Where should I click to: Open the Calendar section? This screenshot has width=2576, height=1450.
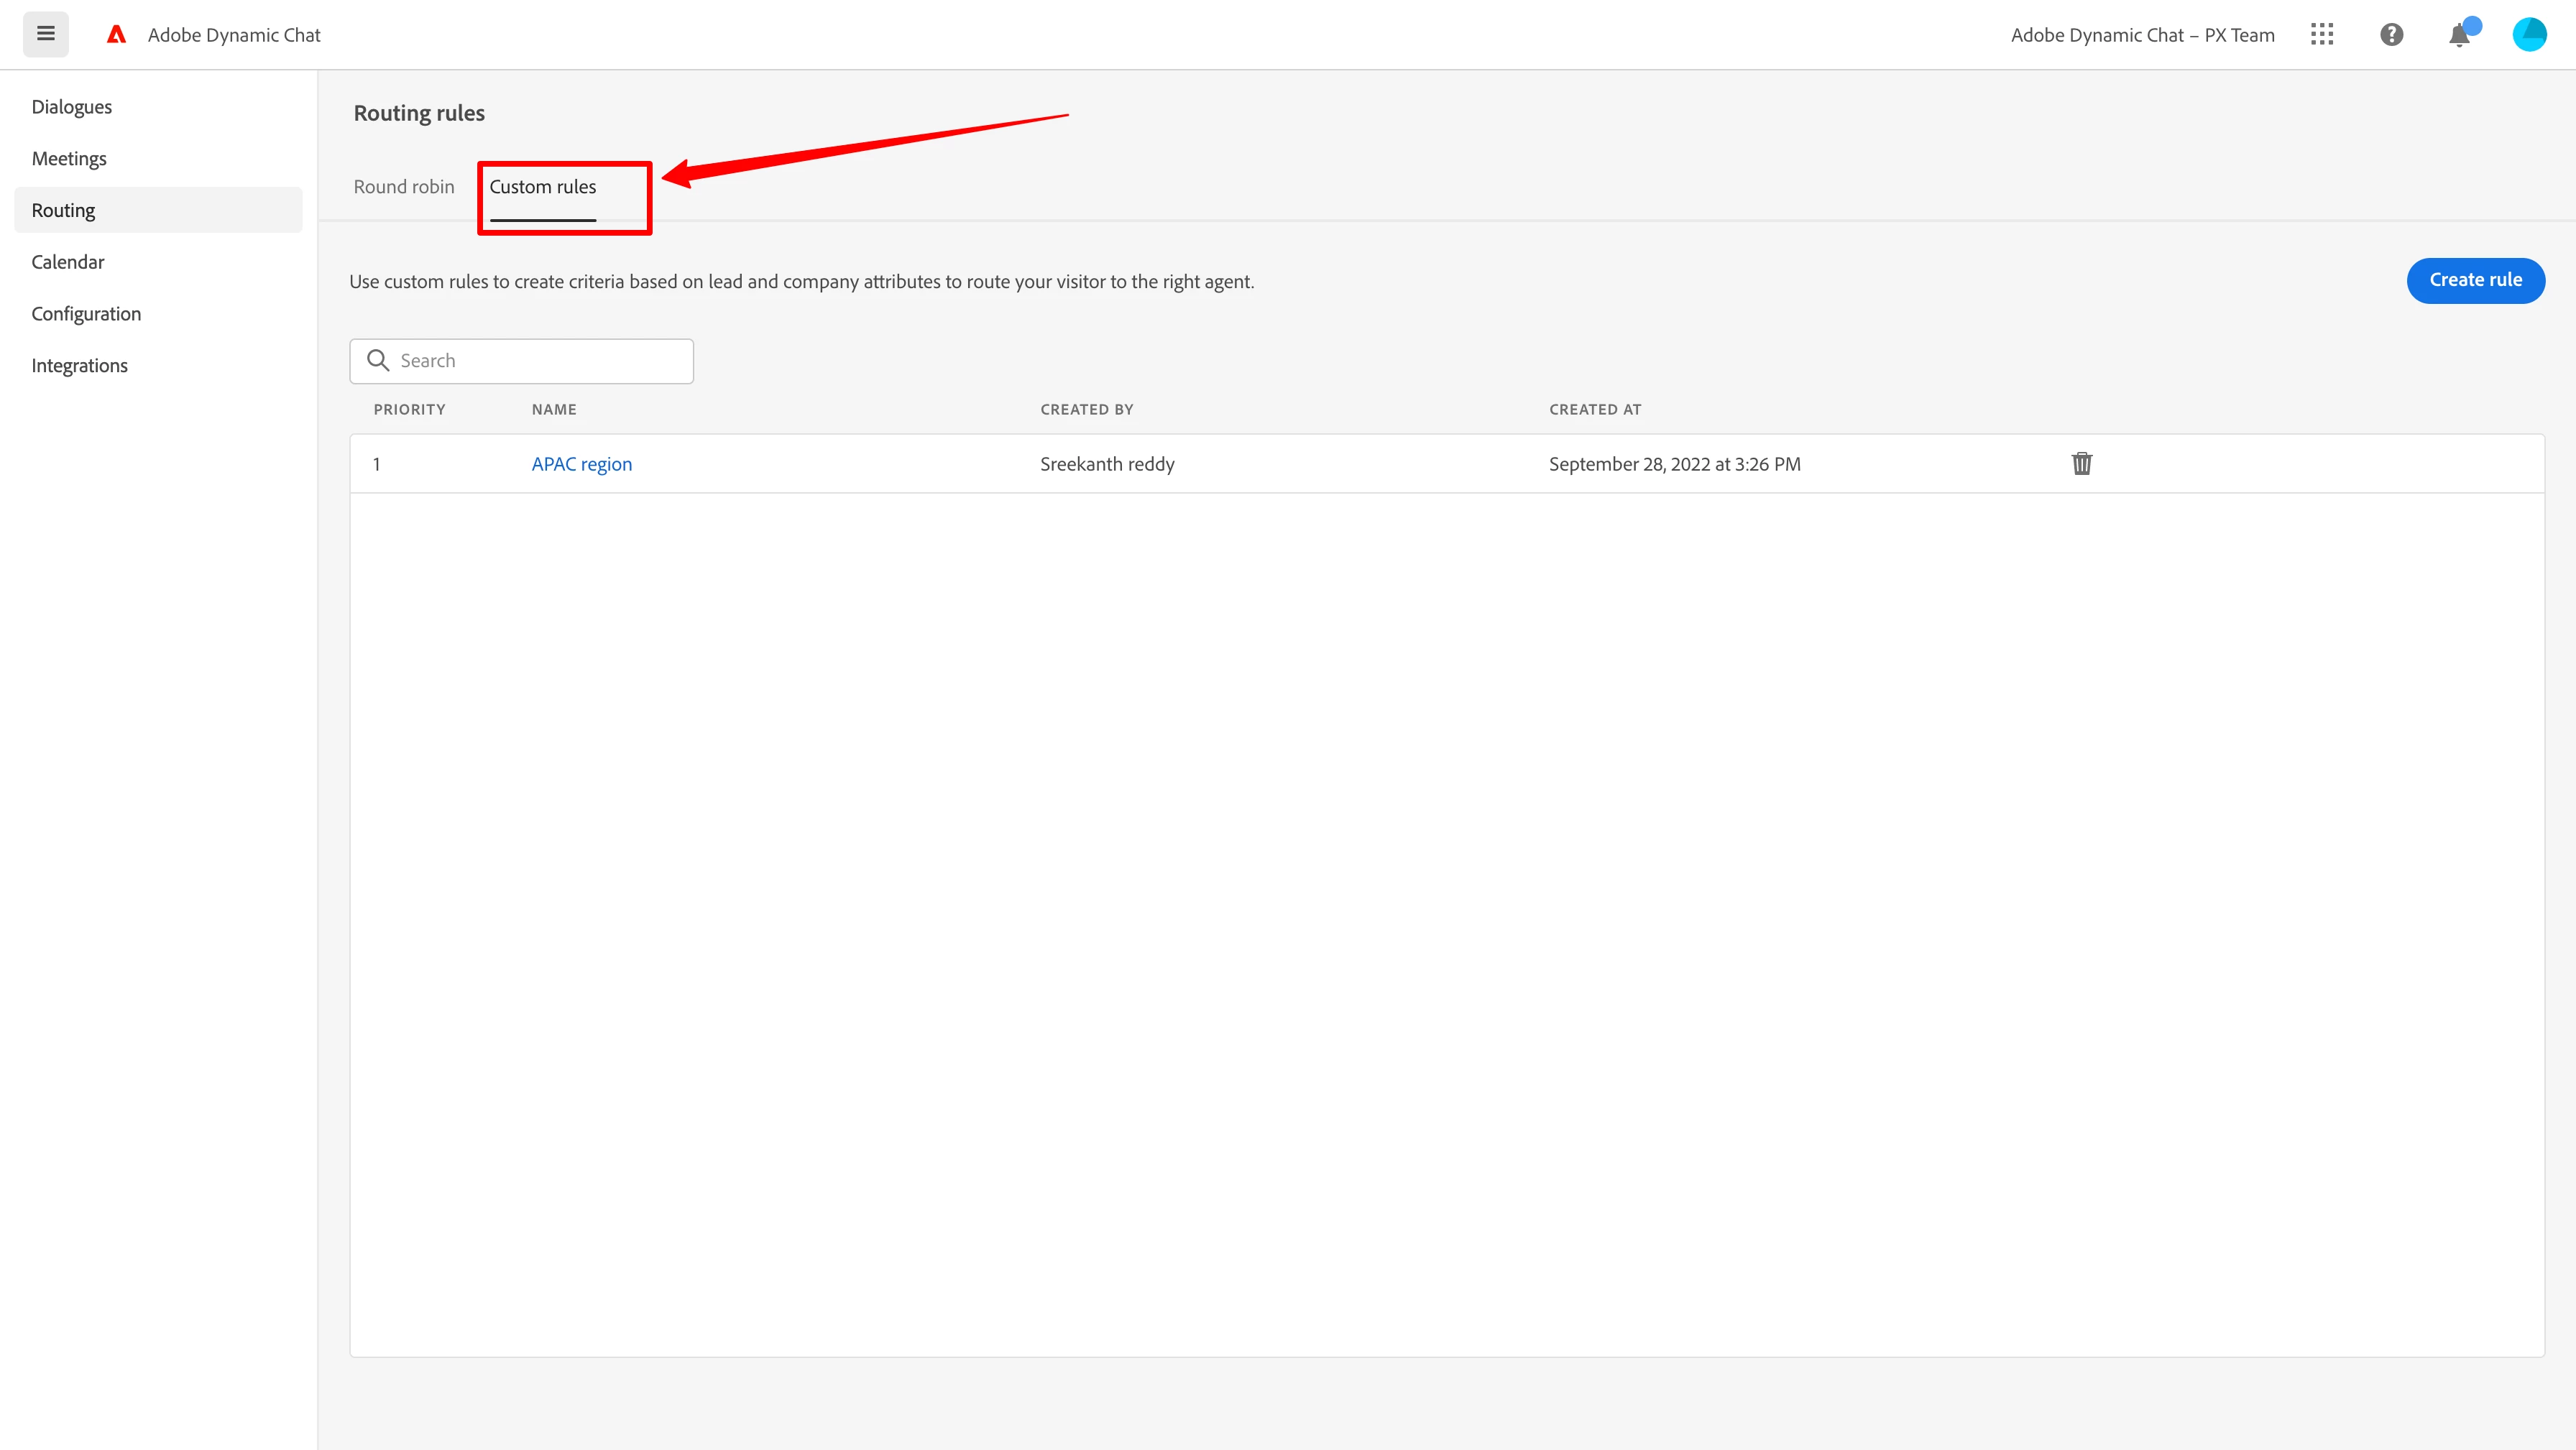[68, 262]
